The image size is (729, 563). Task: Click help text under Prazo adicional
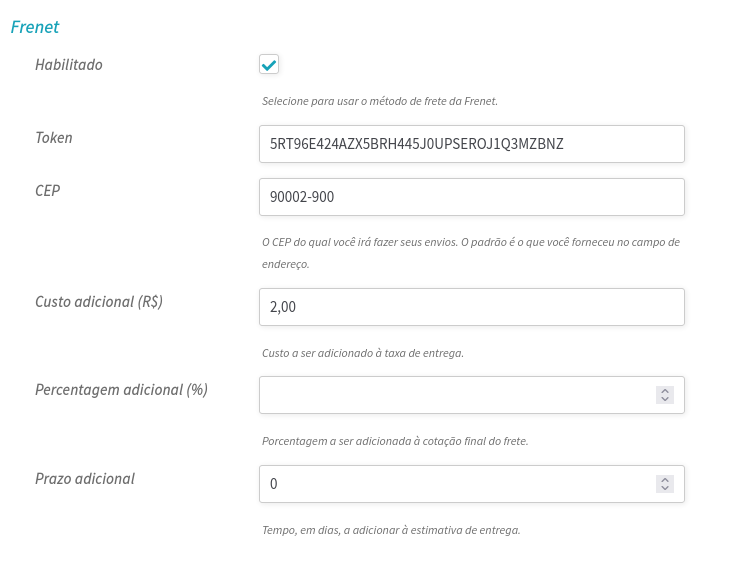coord(390,530)
